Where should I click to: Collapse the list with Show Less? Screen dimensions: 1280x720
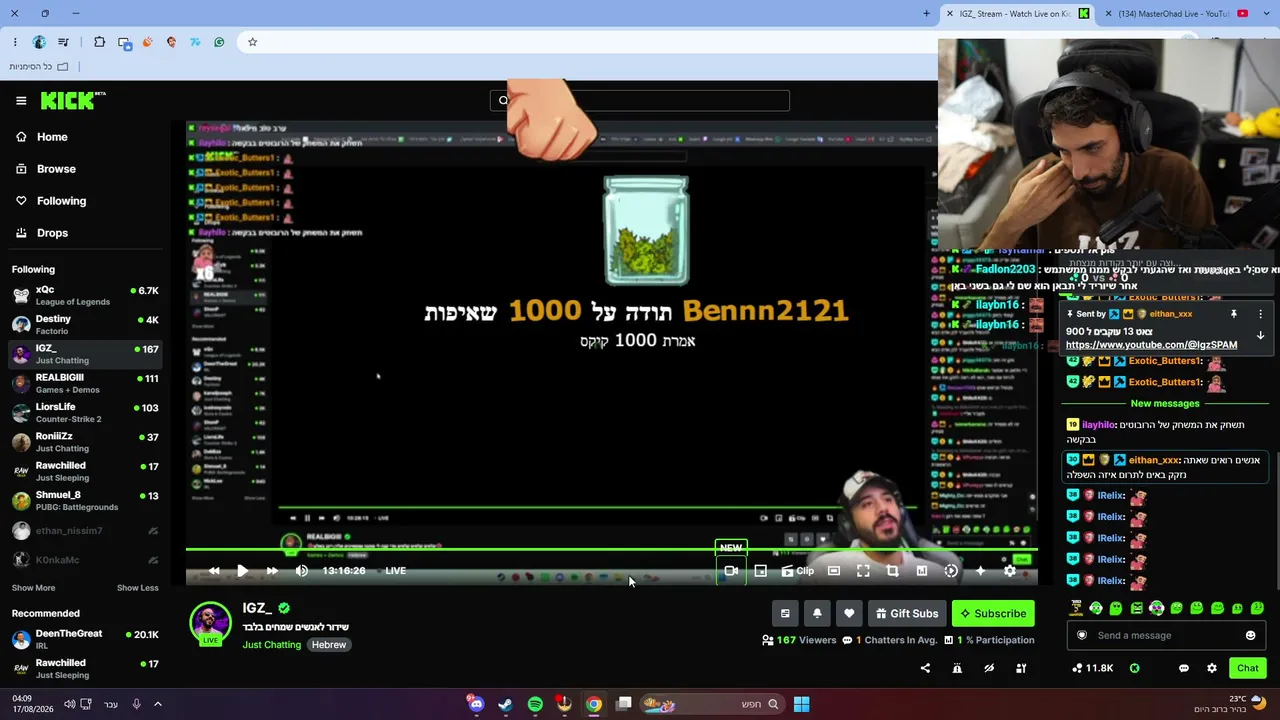138,588
